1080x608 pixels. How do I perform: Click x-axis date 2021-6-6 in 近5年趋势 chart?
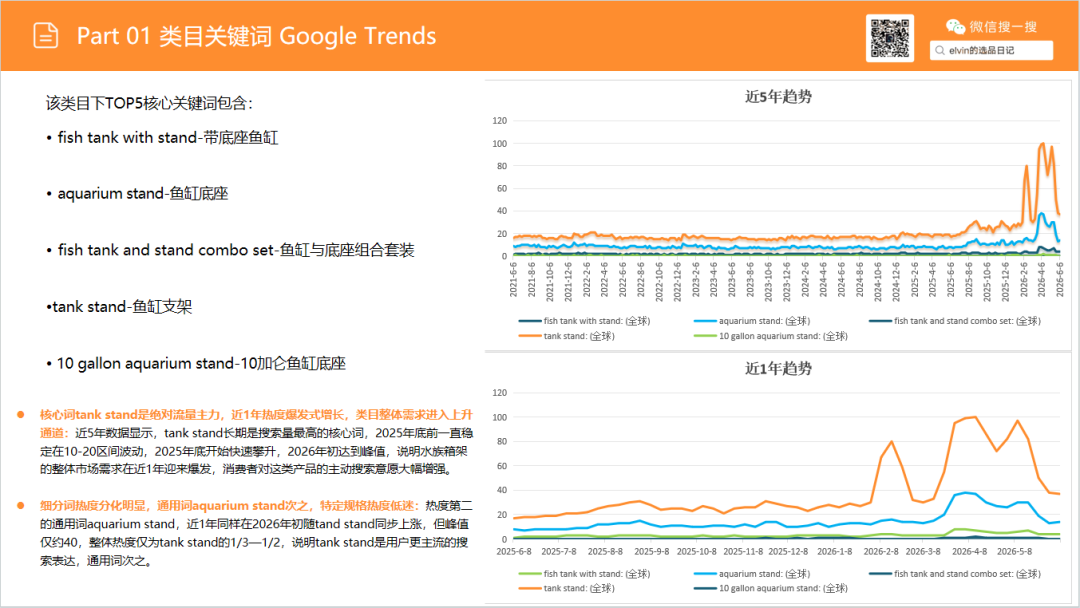click(x=513, y=279)
